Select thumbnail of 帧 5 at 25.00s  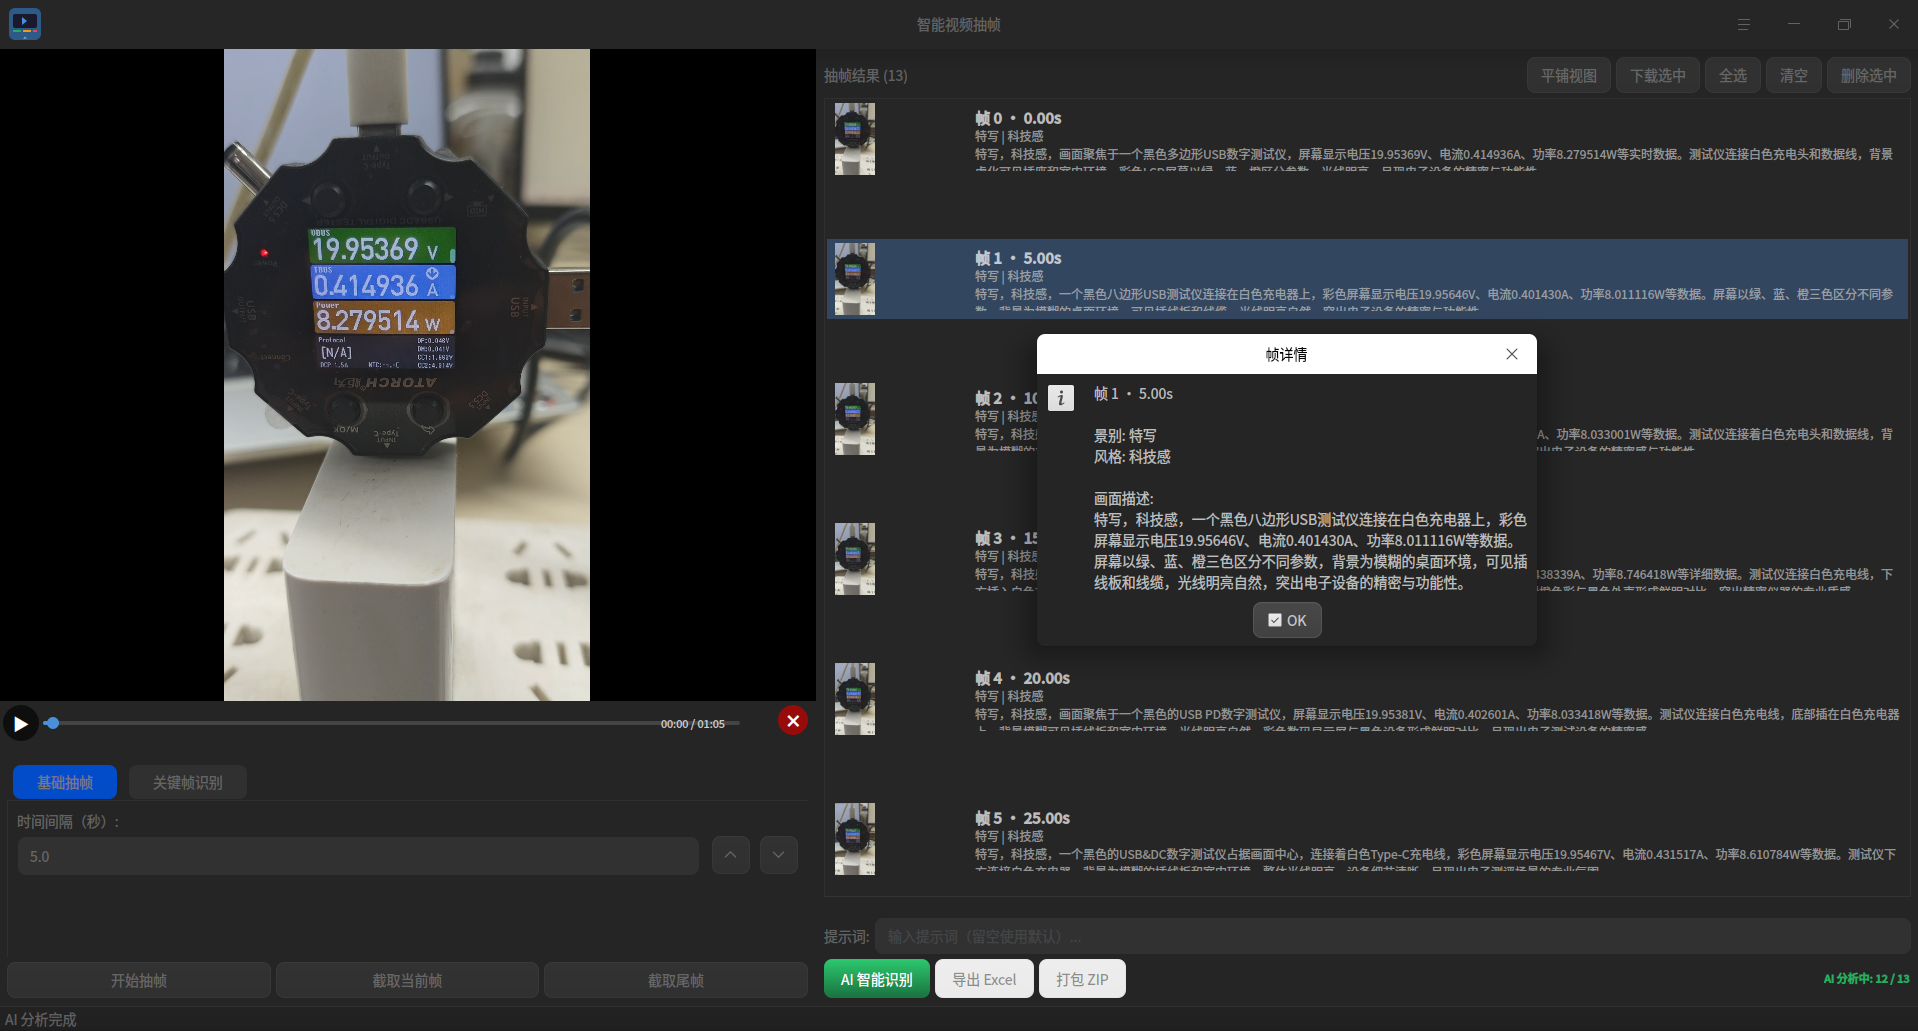tap(855, 839)
